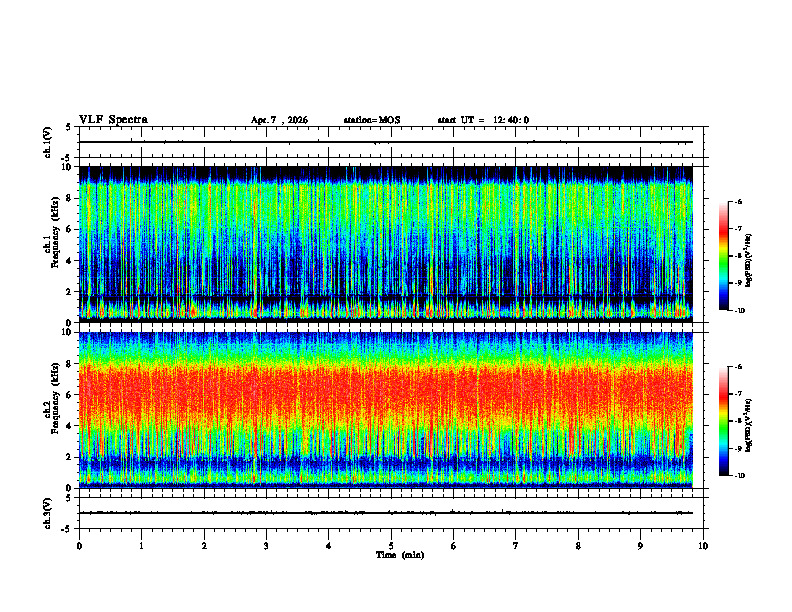Click time axis tick label "5"
The image size is (792, 612).
point(391,546)
